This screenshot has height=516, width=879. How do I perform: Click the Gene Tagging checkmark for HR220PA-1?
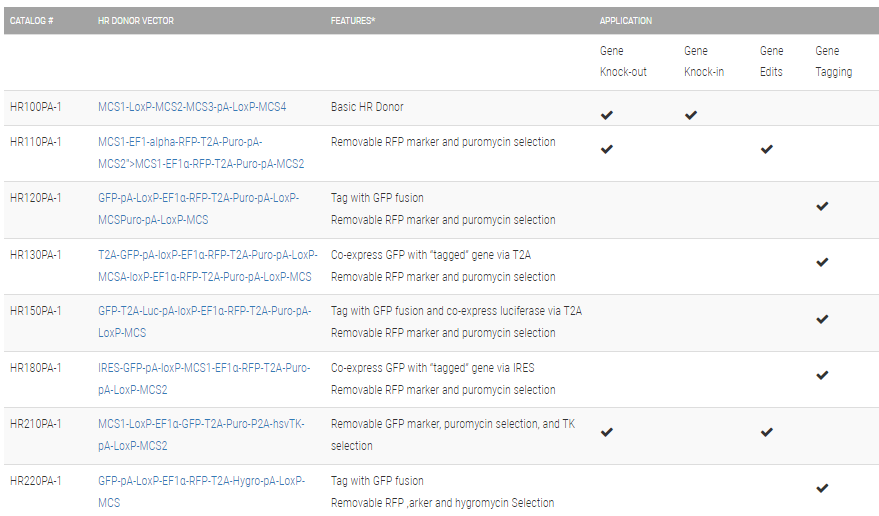pos(822,488)
